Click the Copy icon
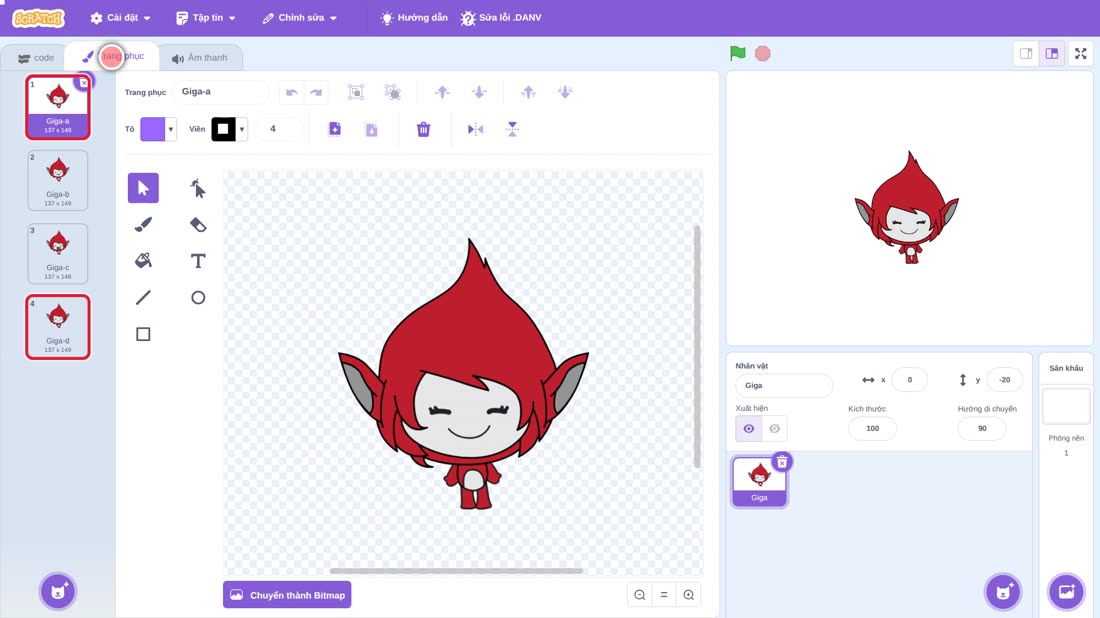 click(x=335, y=129)
